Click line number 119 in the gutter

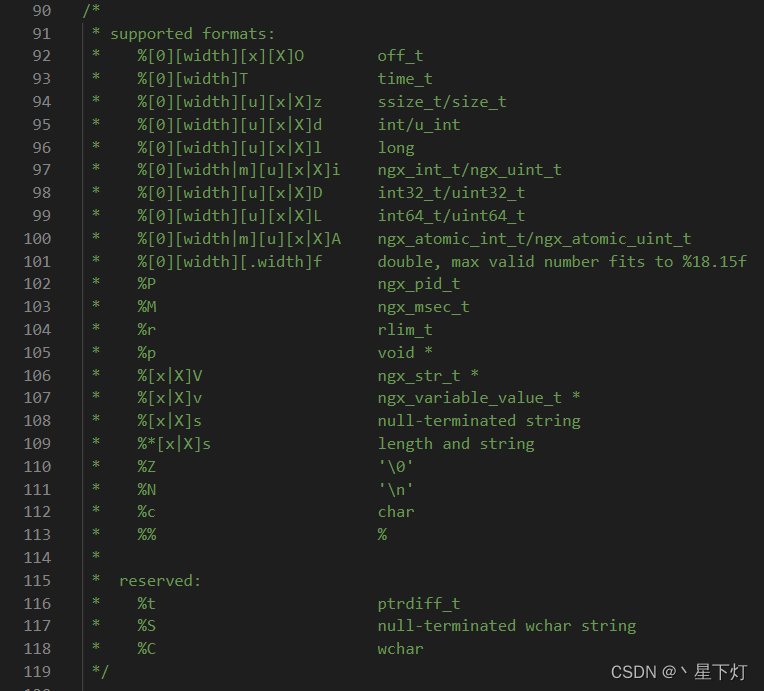[37, 672]
